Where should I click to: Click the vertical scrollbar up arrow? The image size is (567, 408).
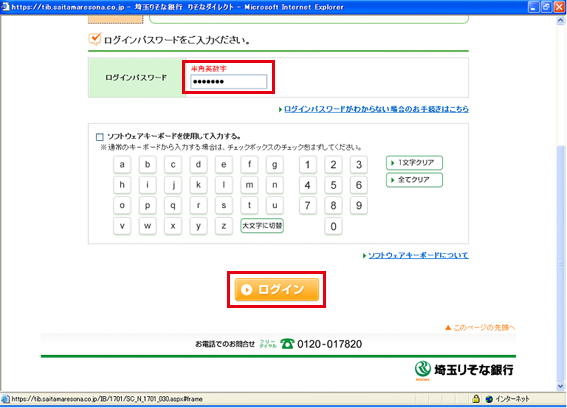click(560, 21)
